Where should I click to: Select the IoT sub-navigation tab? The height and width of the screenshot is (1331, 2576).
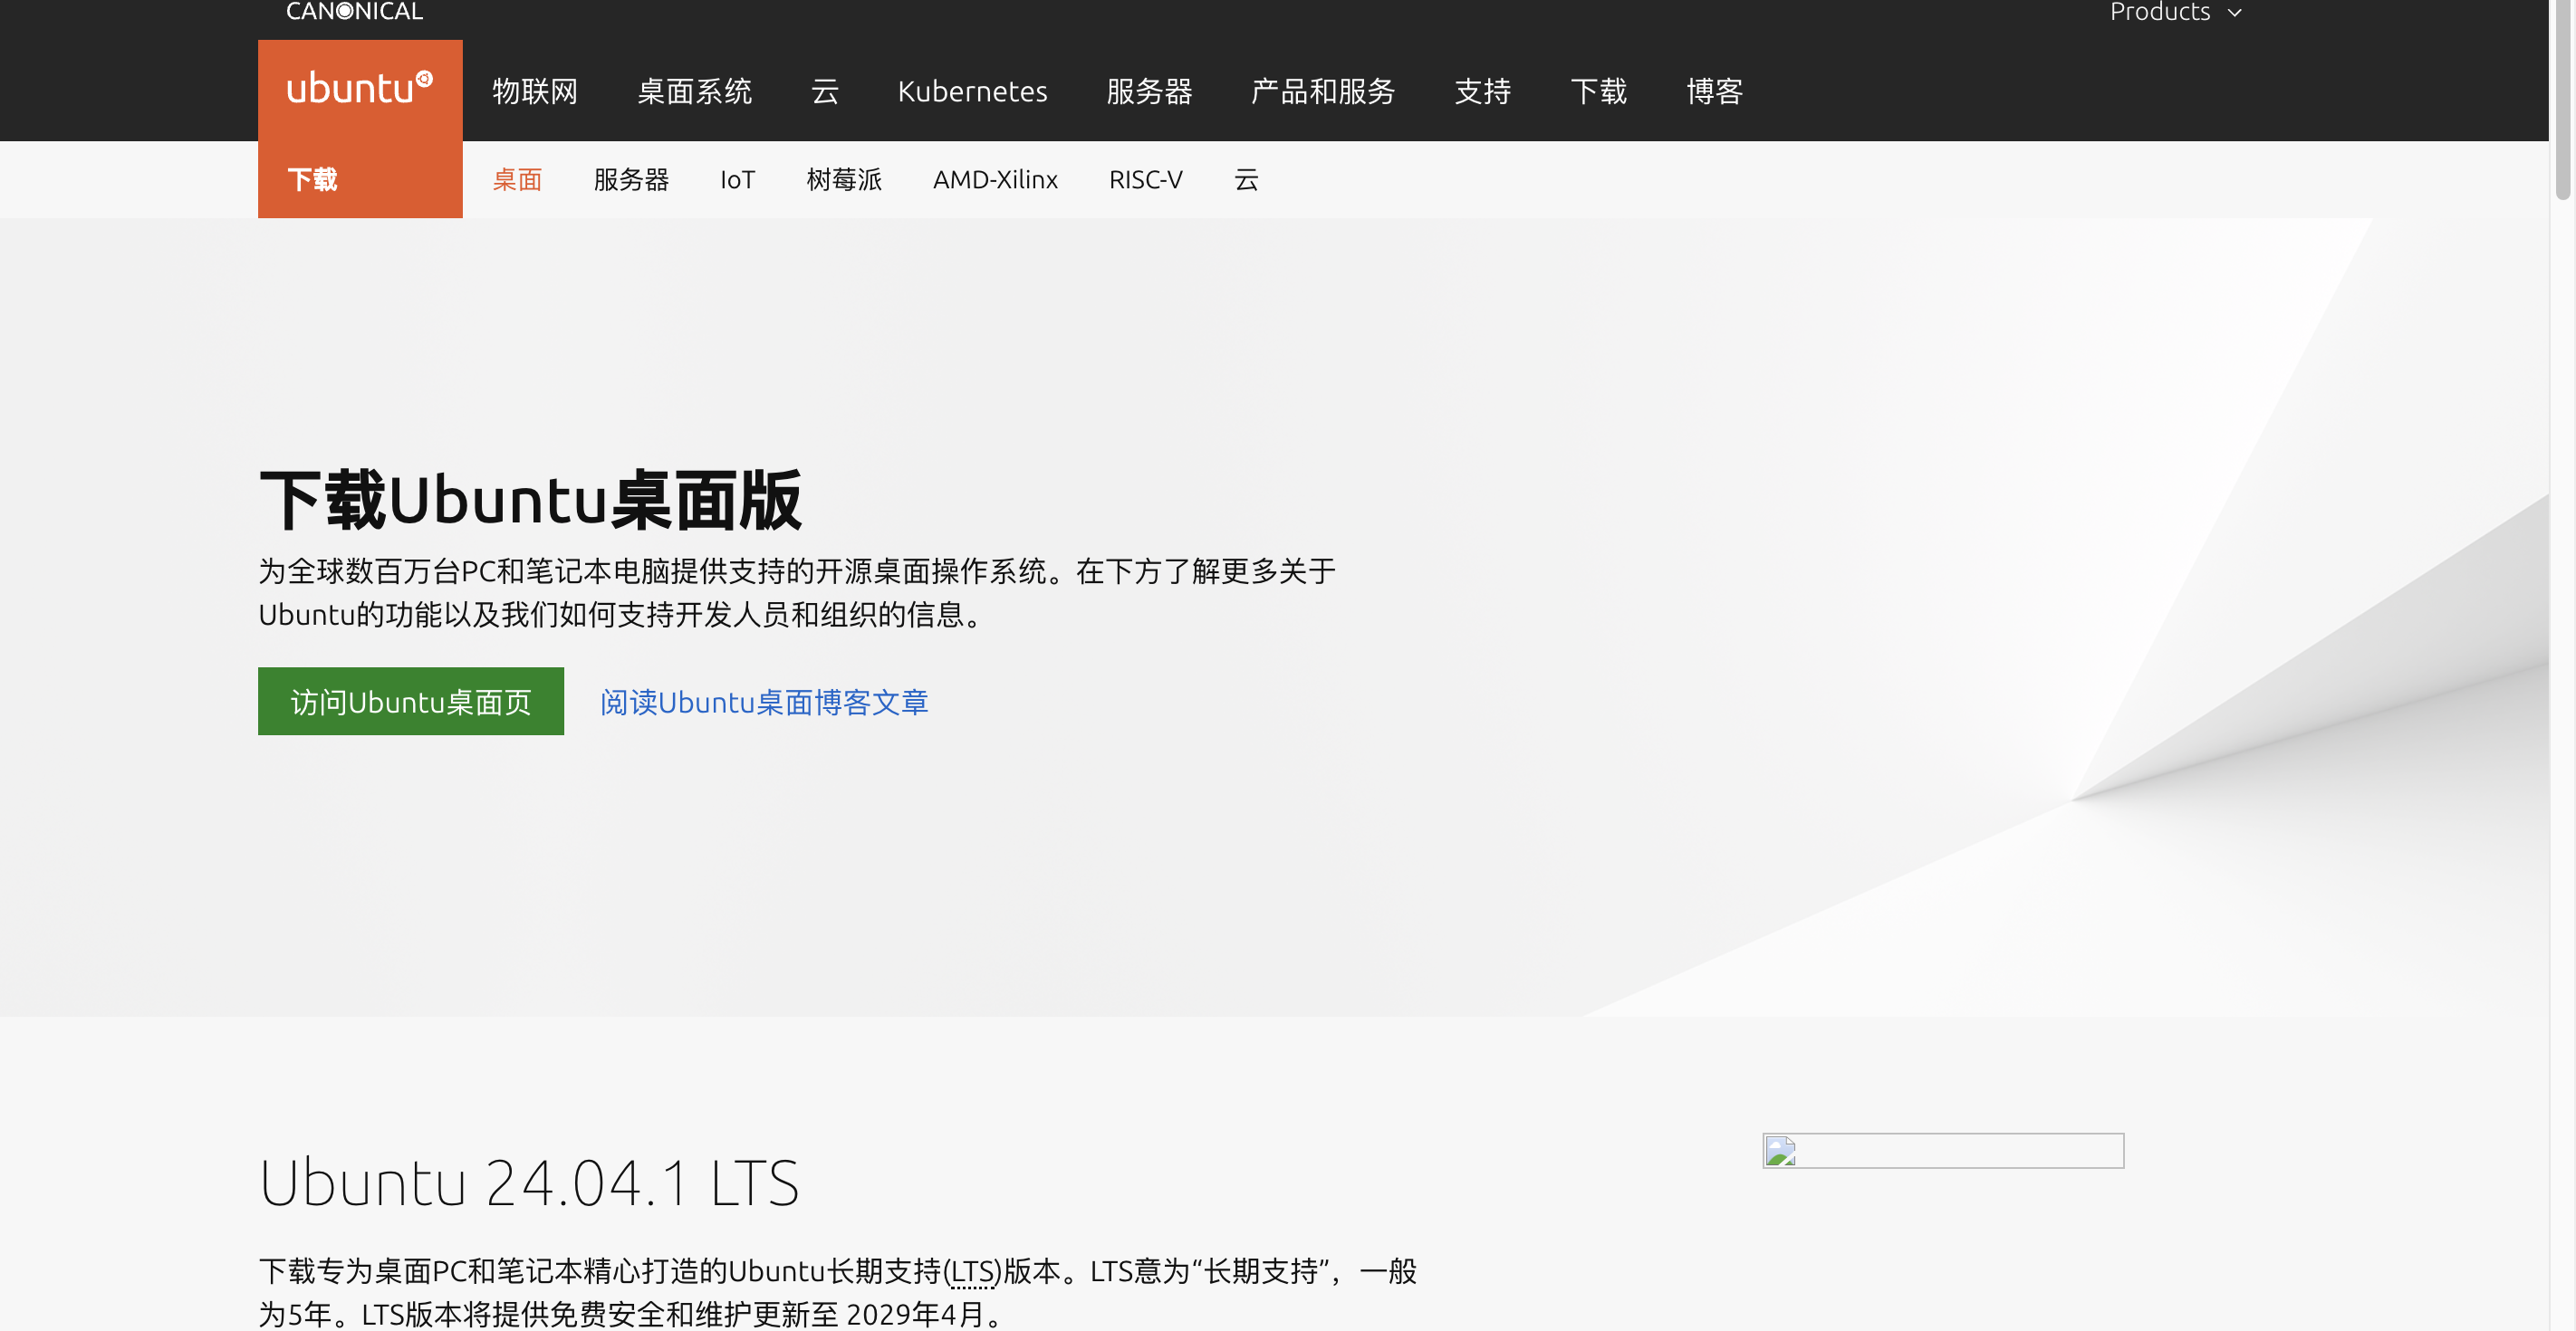pos(738,179)
